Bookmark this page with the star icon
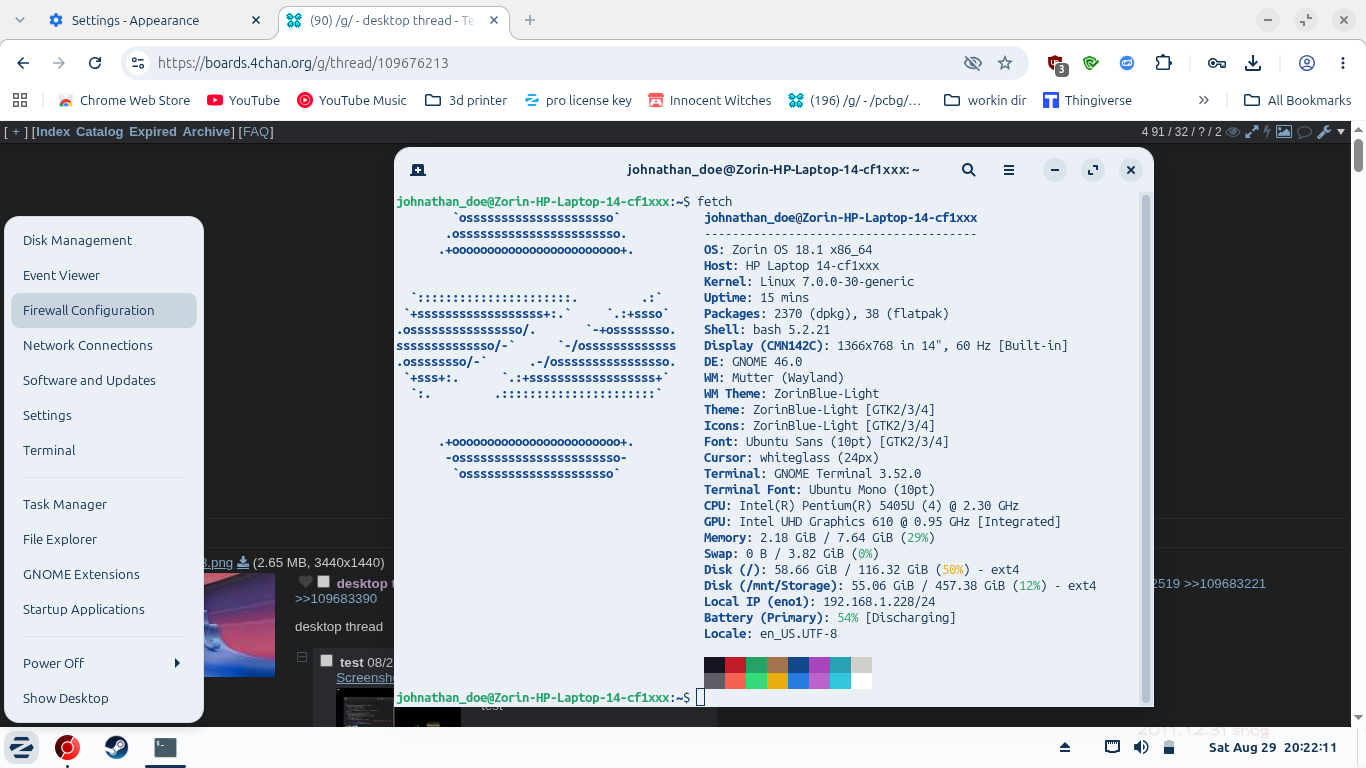 pyautogui.click(x=1005, y=63)
